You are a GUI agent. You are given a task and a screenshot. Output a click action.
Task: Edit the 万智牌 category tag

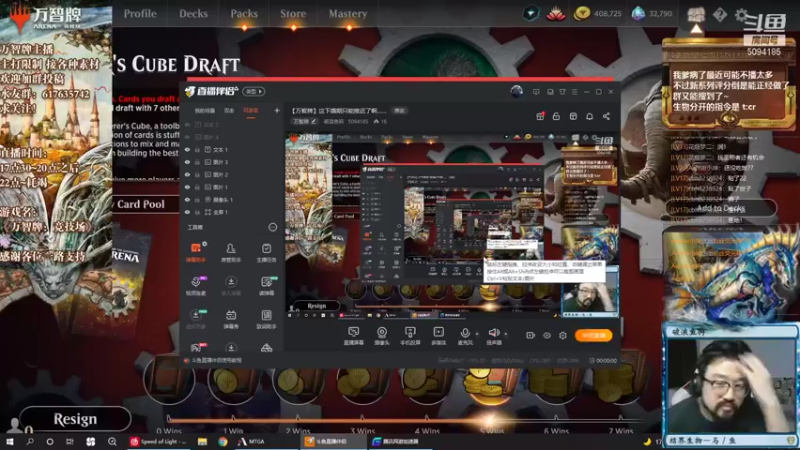click(x=304, y=121)
